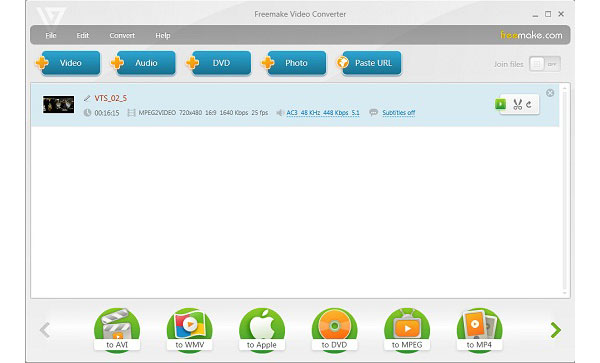The width and height of the screenshot is (600, 363).
Task: Open the Convert menu
Action: coord(122,36)
